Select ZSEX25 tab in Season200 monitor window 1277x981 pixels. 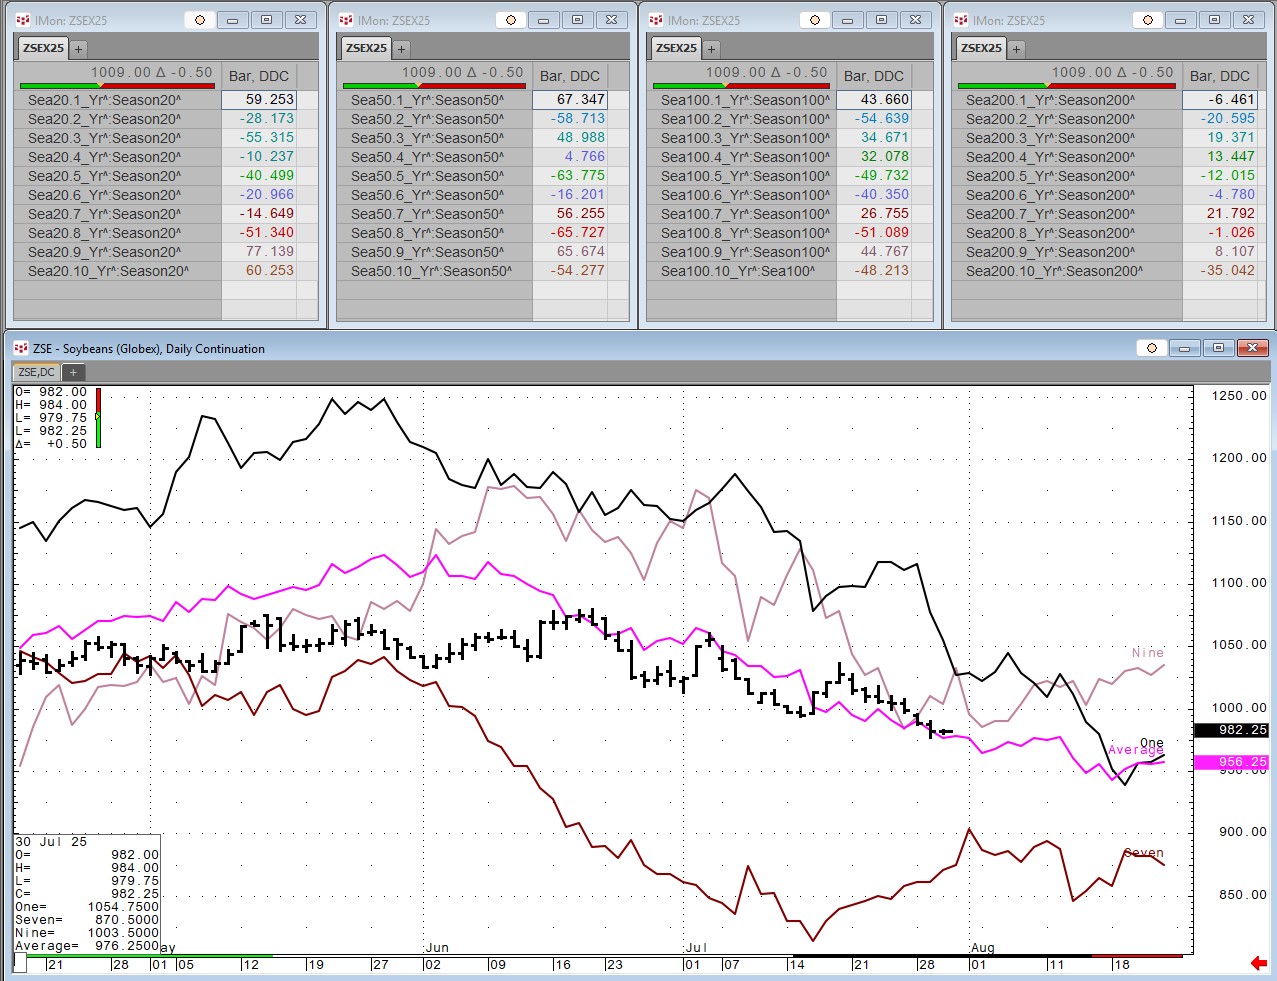981,48
